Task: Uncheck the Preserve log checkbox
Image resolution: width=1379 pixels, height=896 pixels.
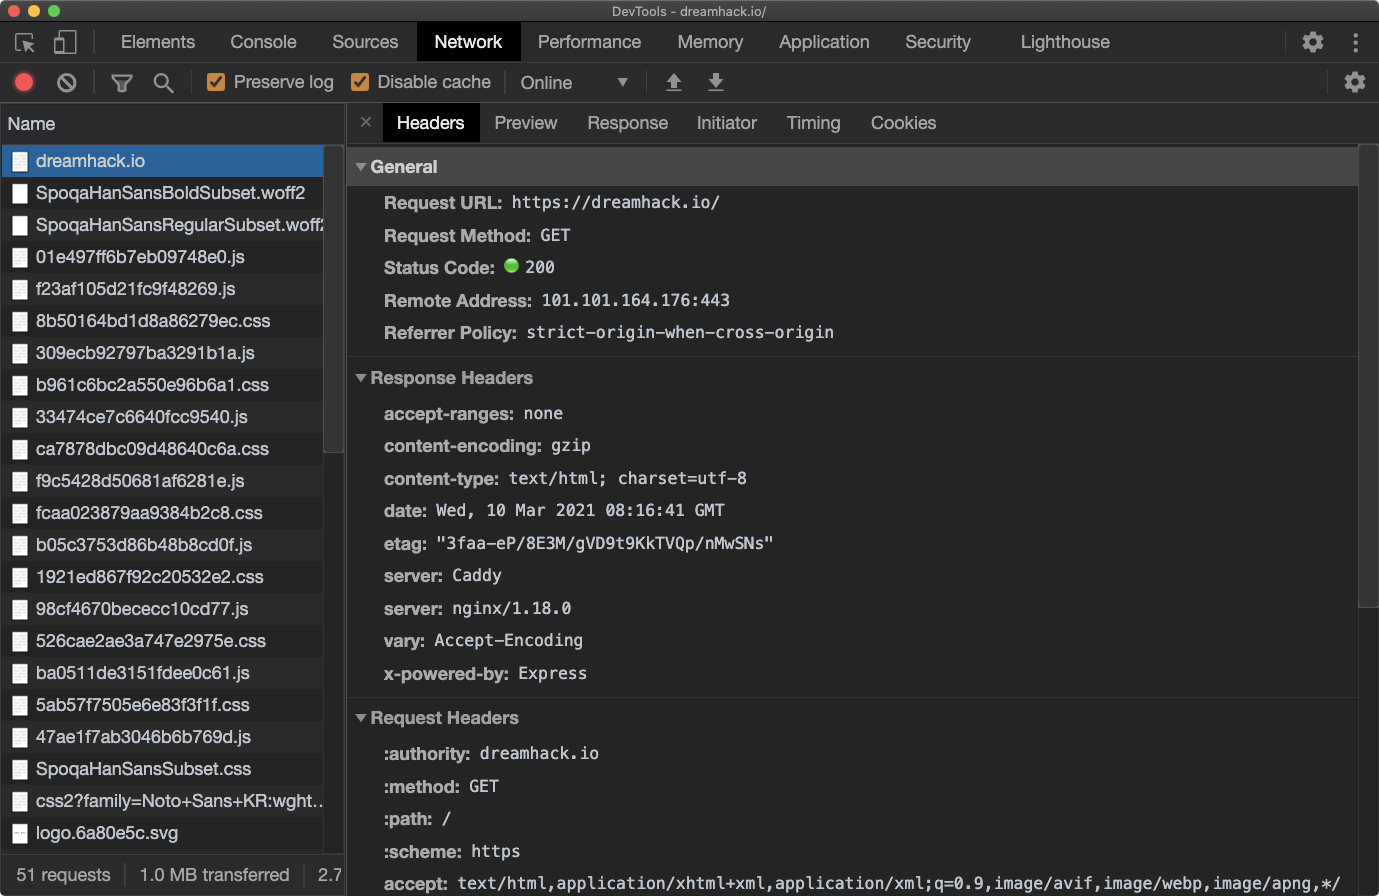Action: click(x=216, y=82)
